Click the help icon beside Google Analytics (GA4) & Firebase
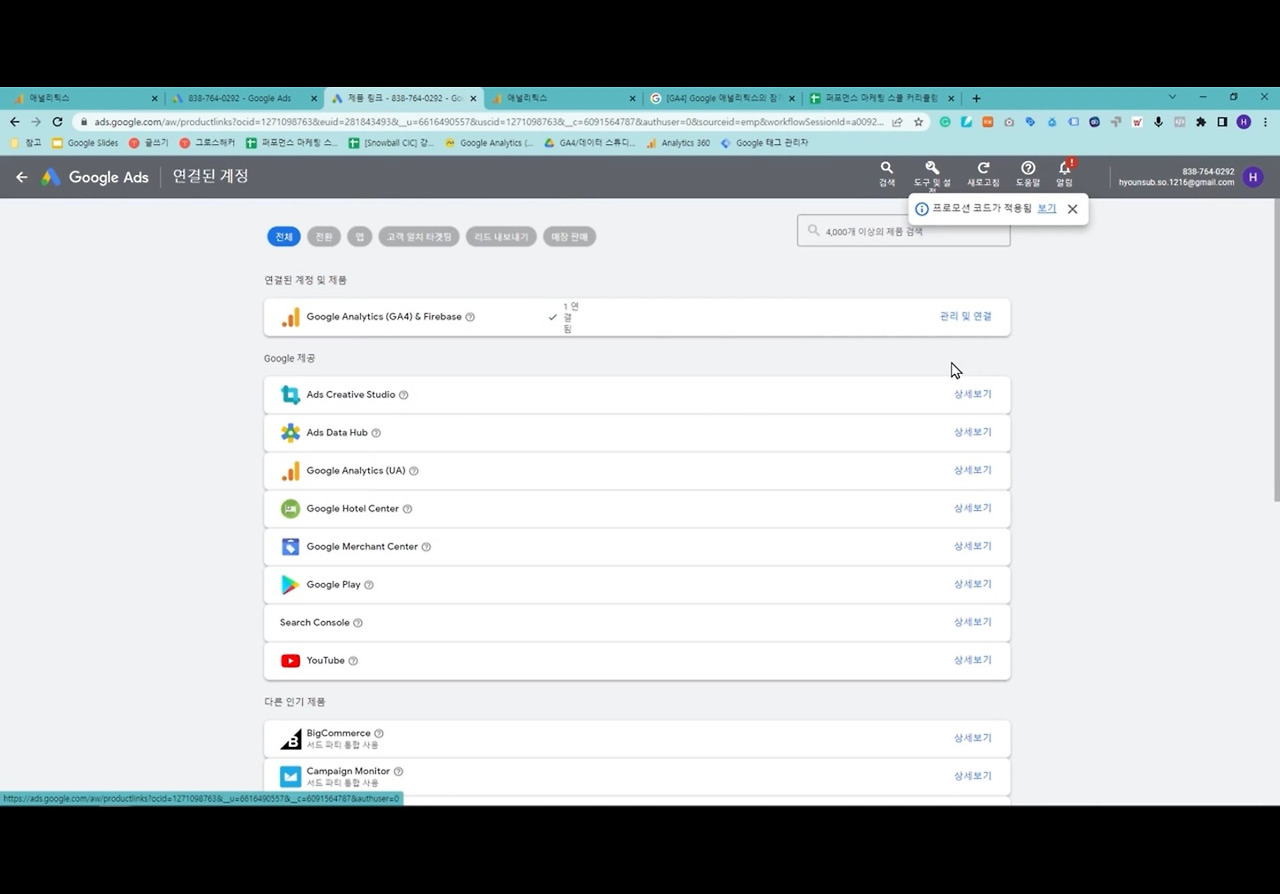 coord(470,317)
